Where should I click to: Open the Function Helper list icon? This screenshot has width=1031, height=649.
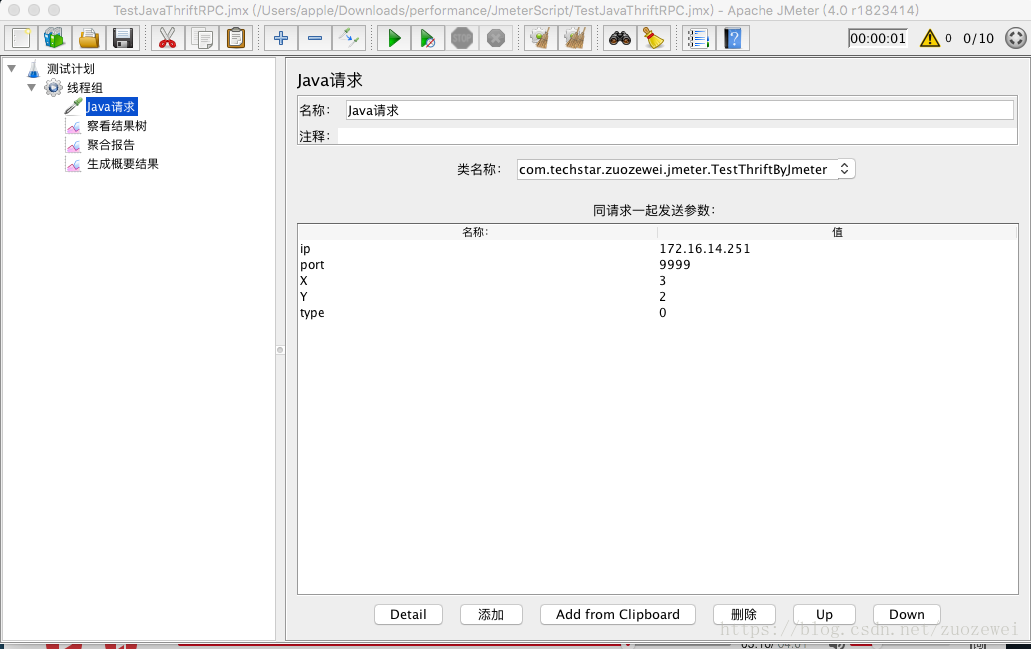click(x=698, y=38)
